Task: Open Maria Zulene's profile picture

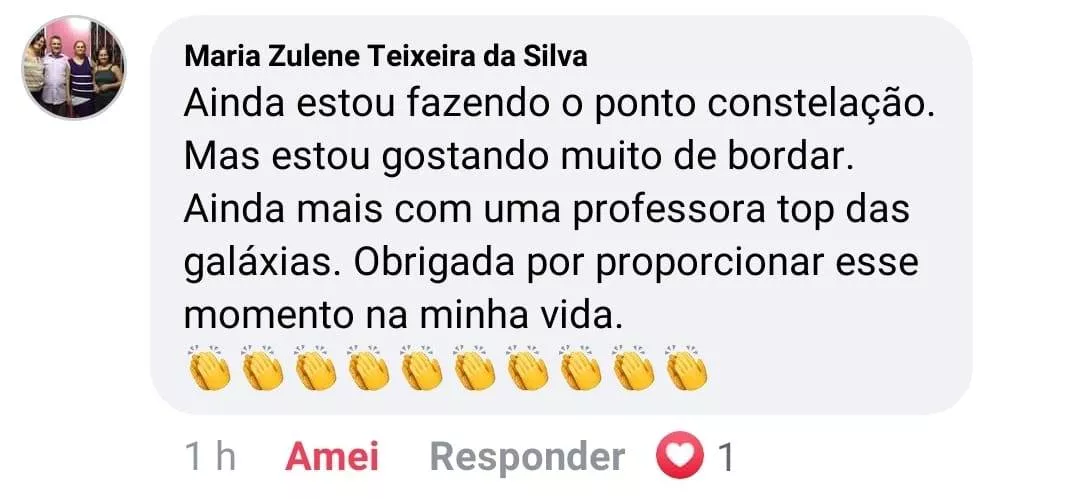Action: [x=74, y=68]
